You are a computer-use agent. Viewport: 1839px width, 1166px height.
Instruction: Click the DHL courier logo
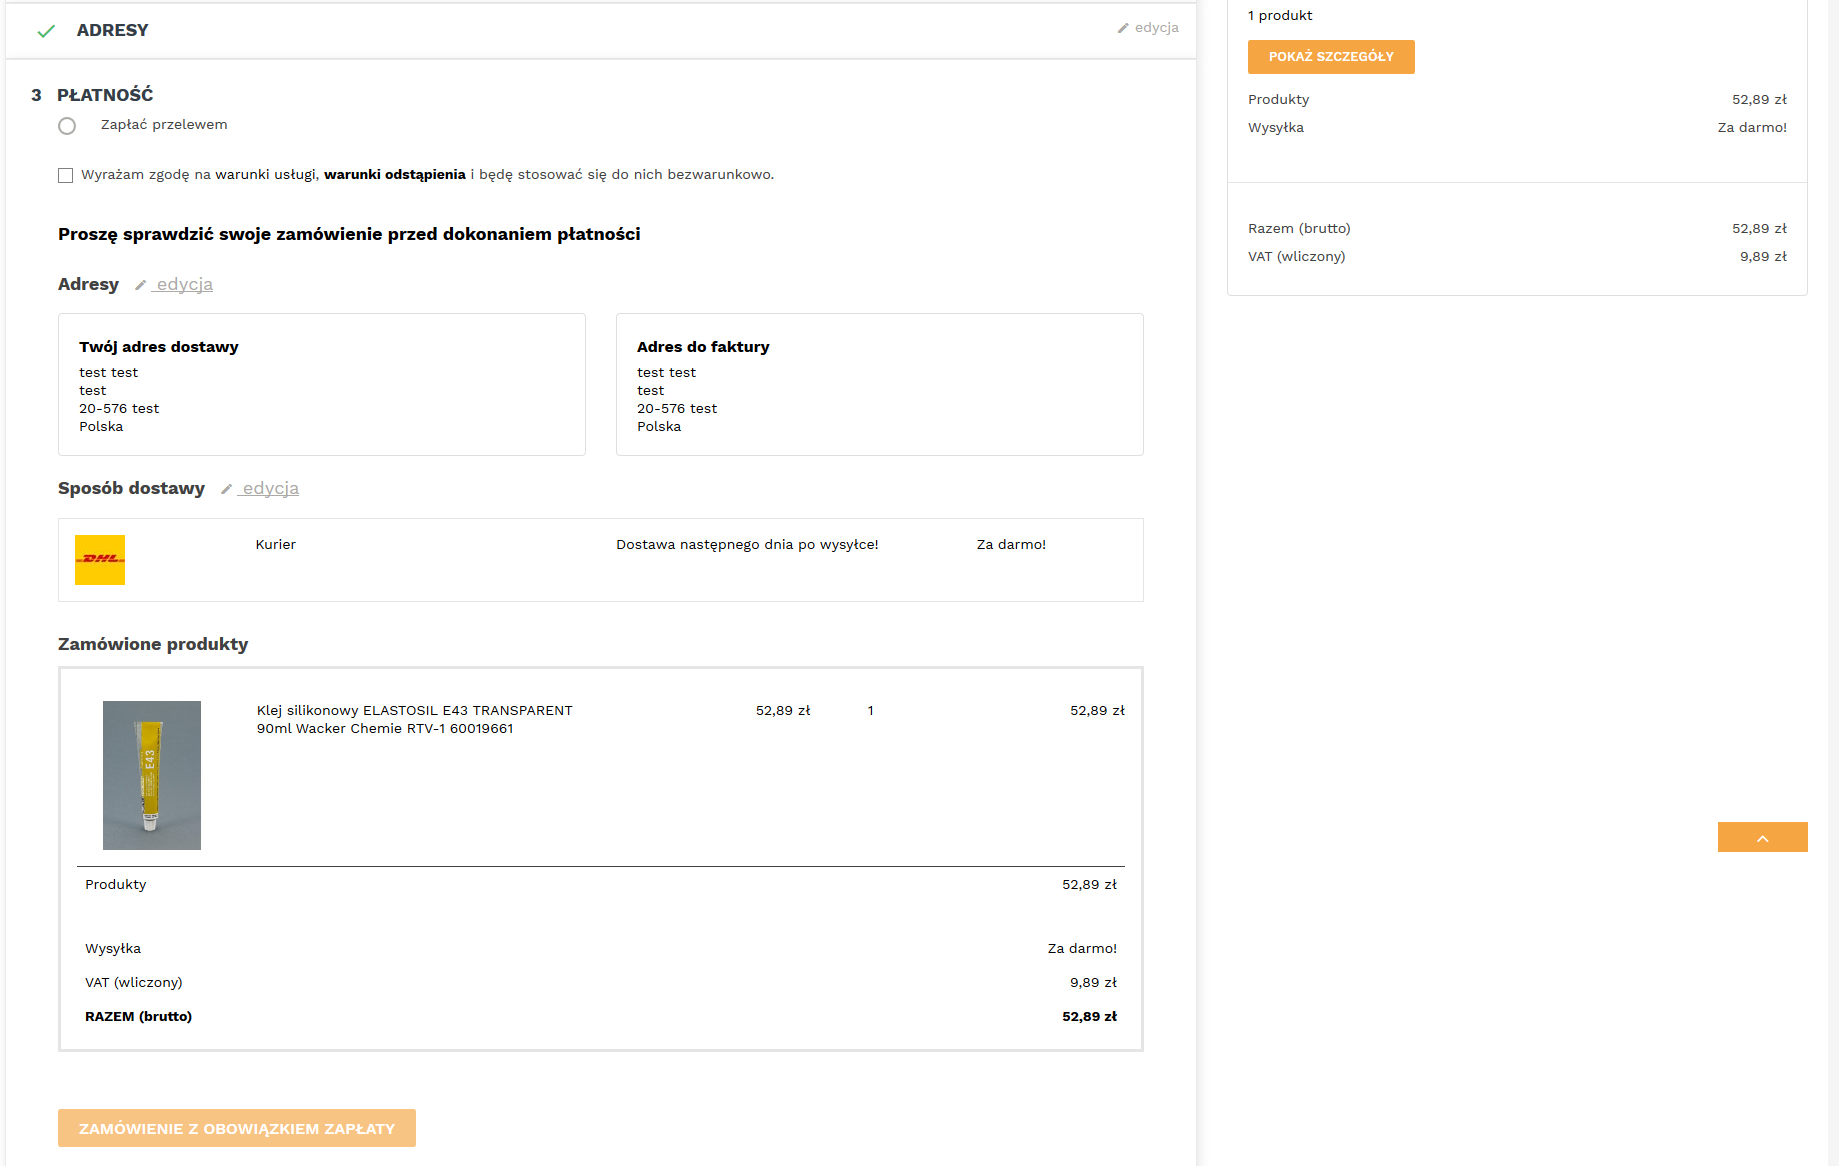pyautogui.click(x=100, y=560)
